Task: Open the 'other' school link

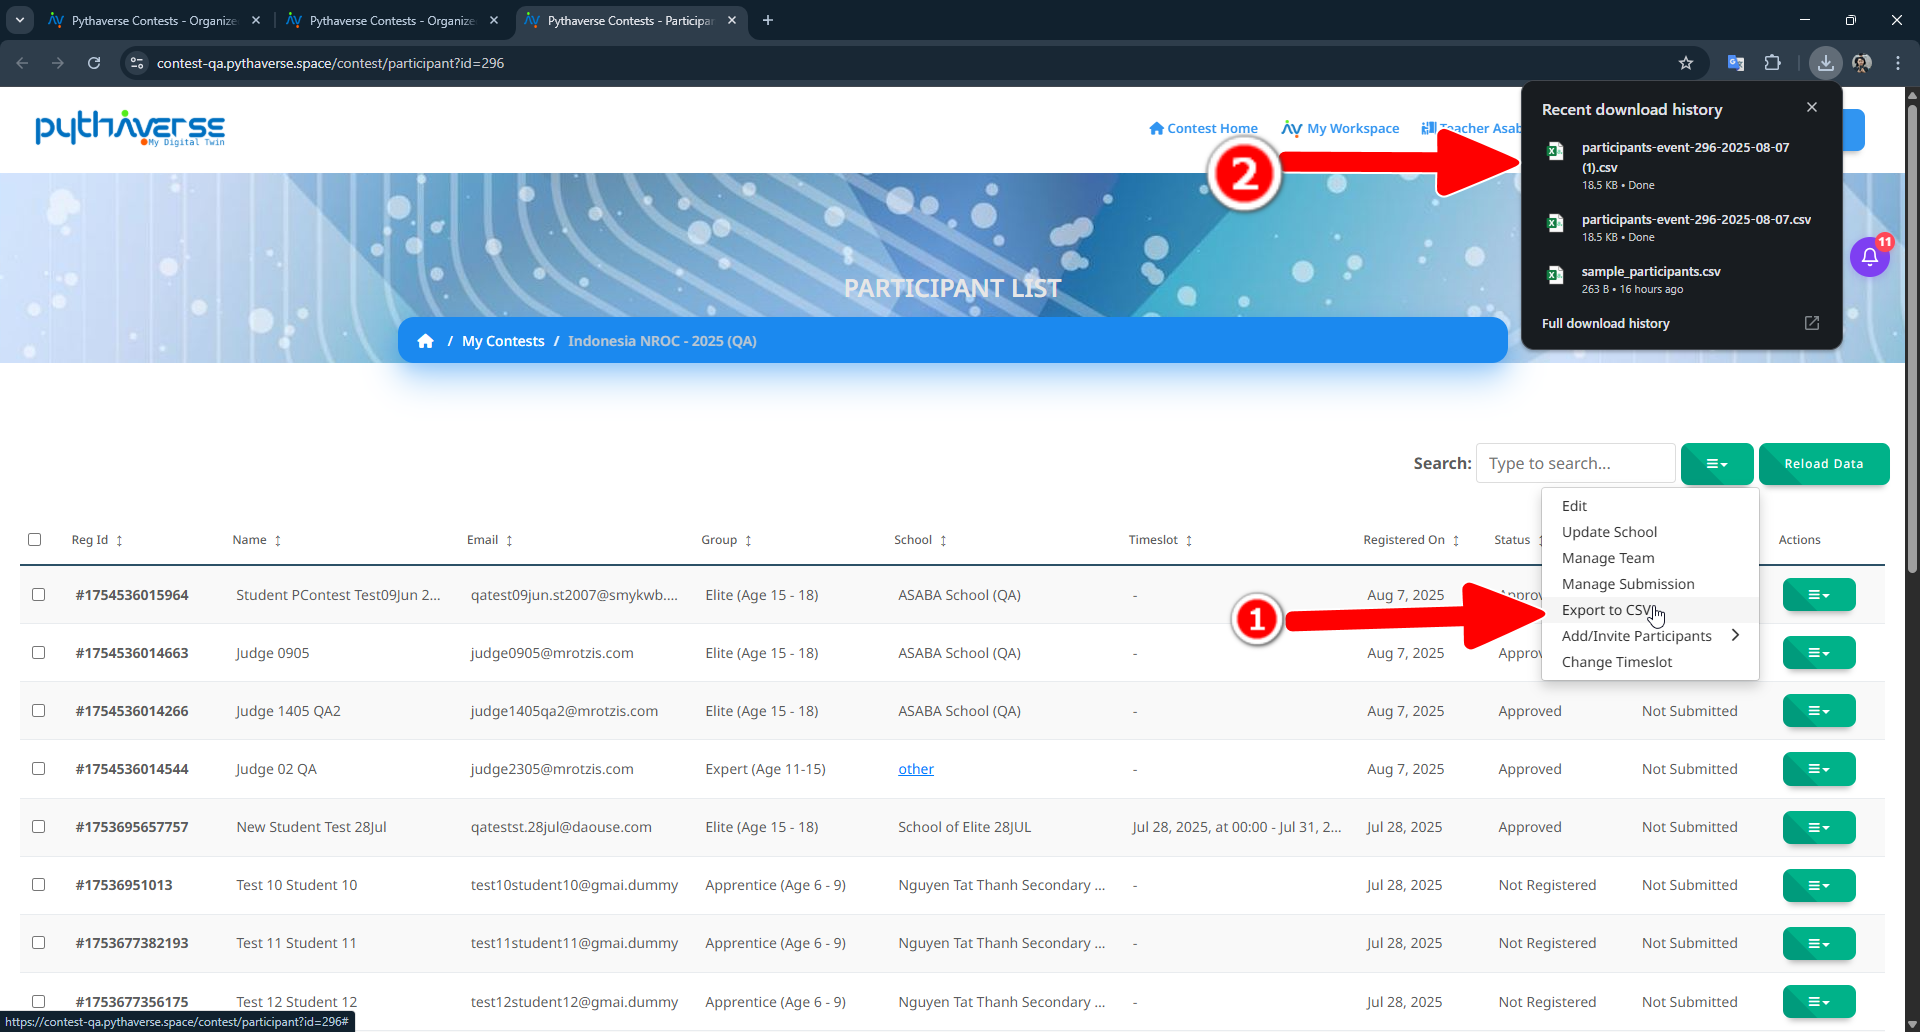Action: pos(916,769)
